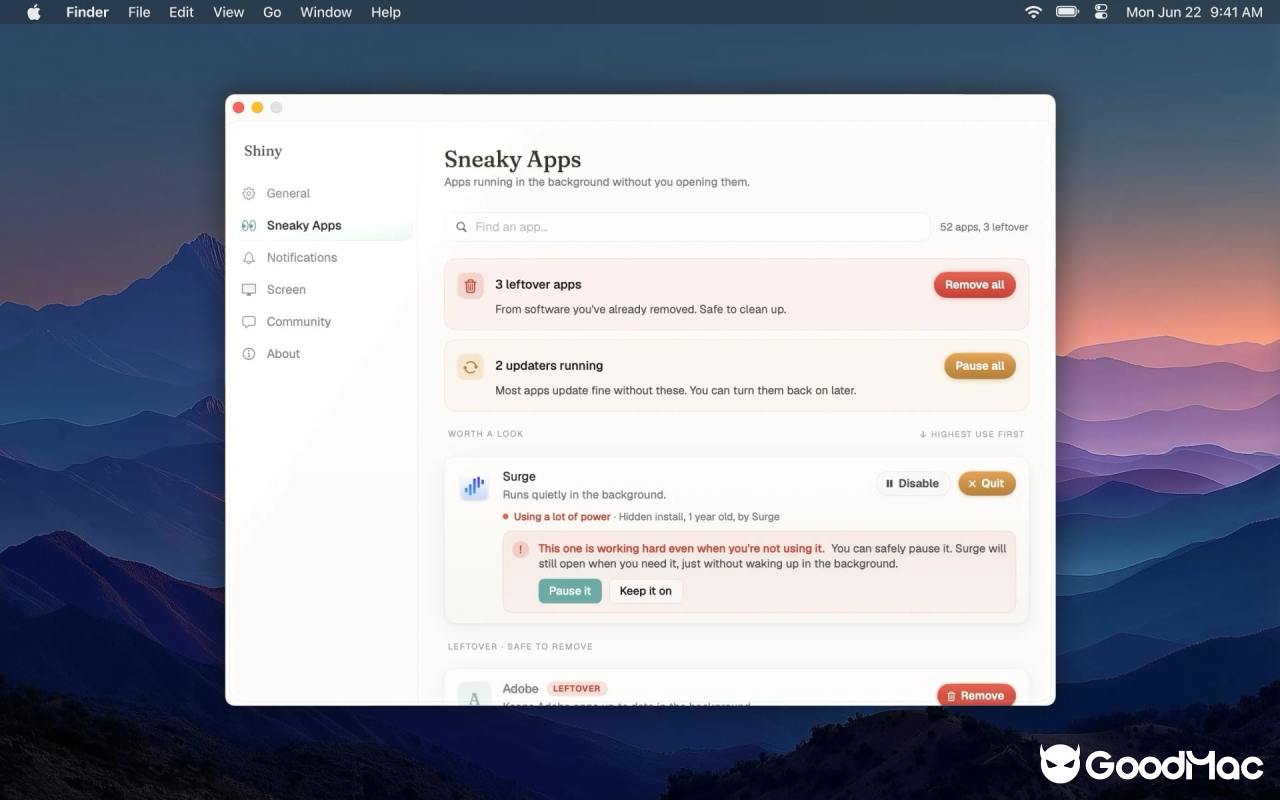1280x800 pixels.
Task: Click the leftover apps trash icon
Action: [x=470, y=285]
